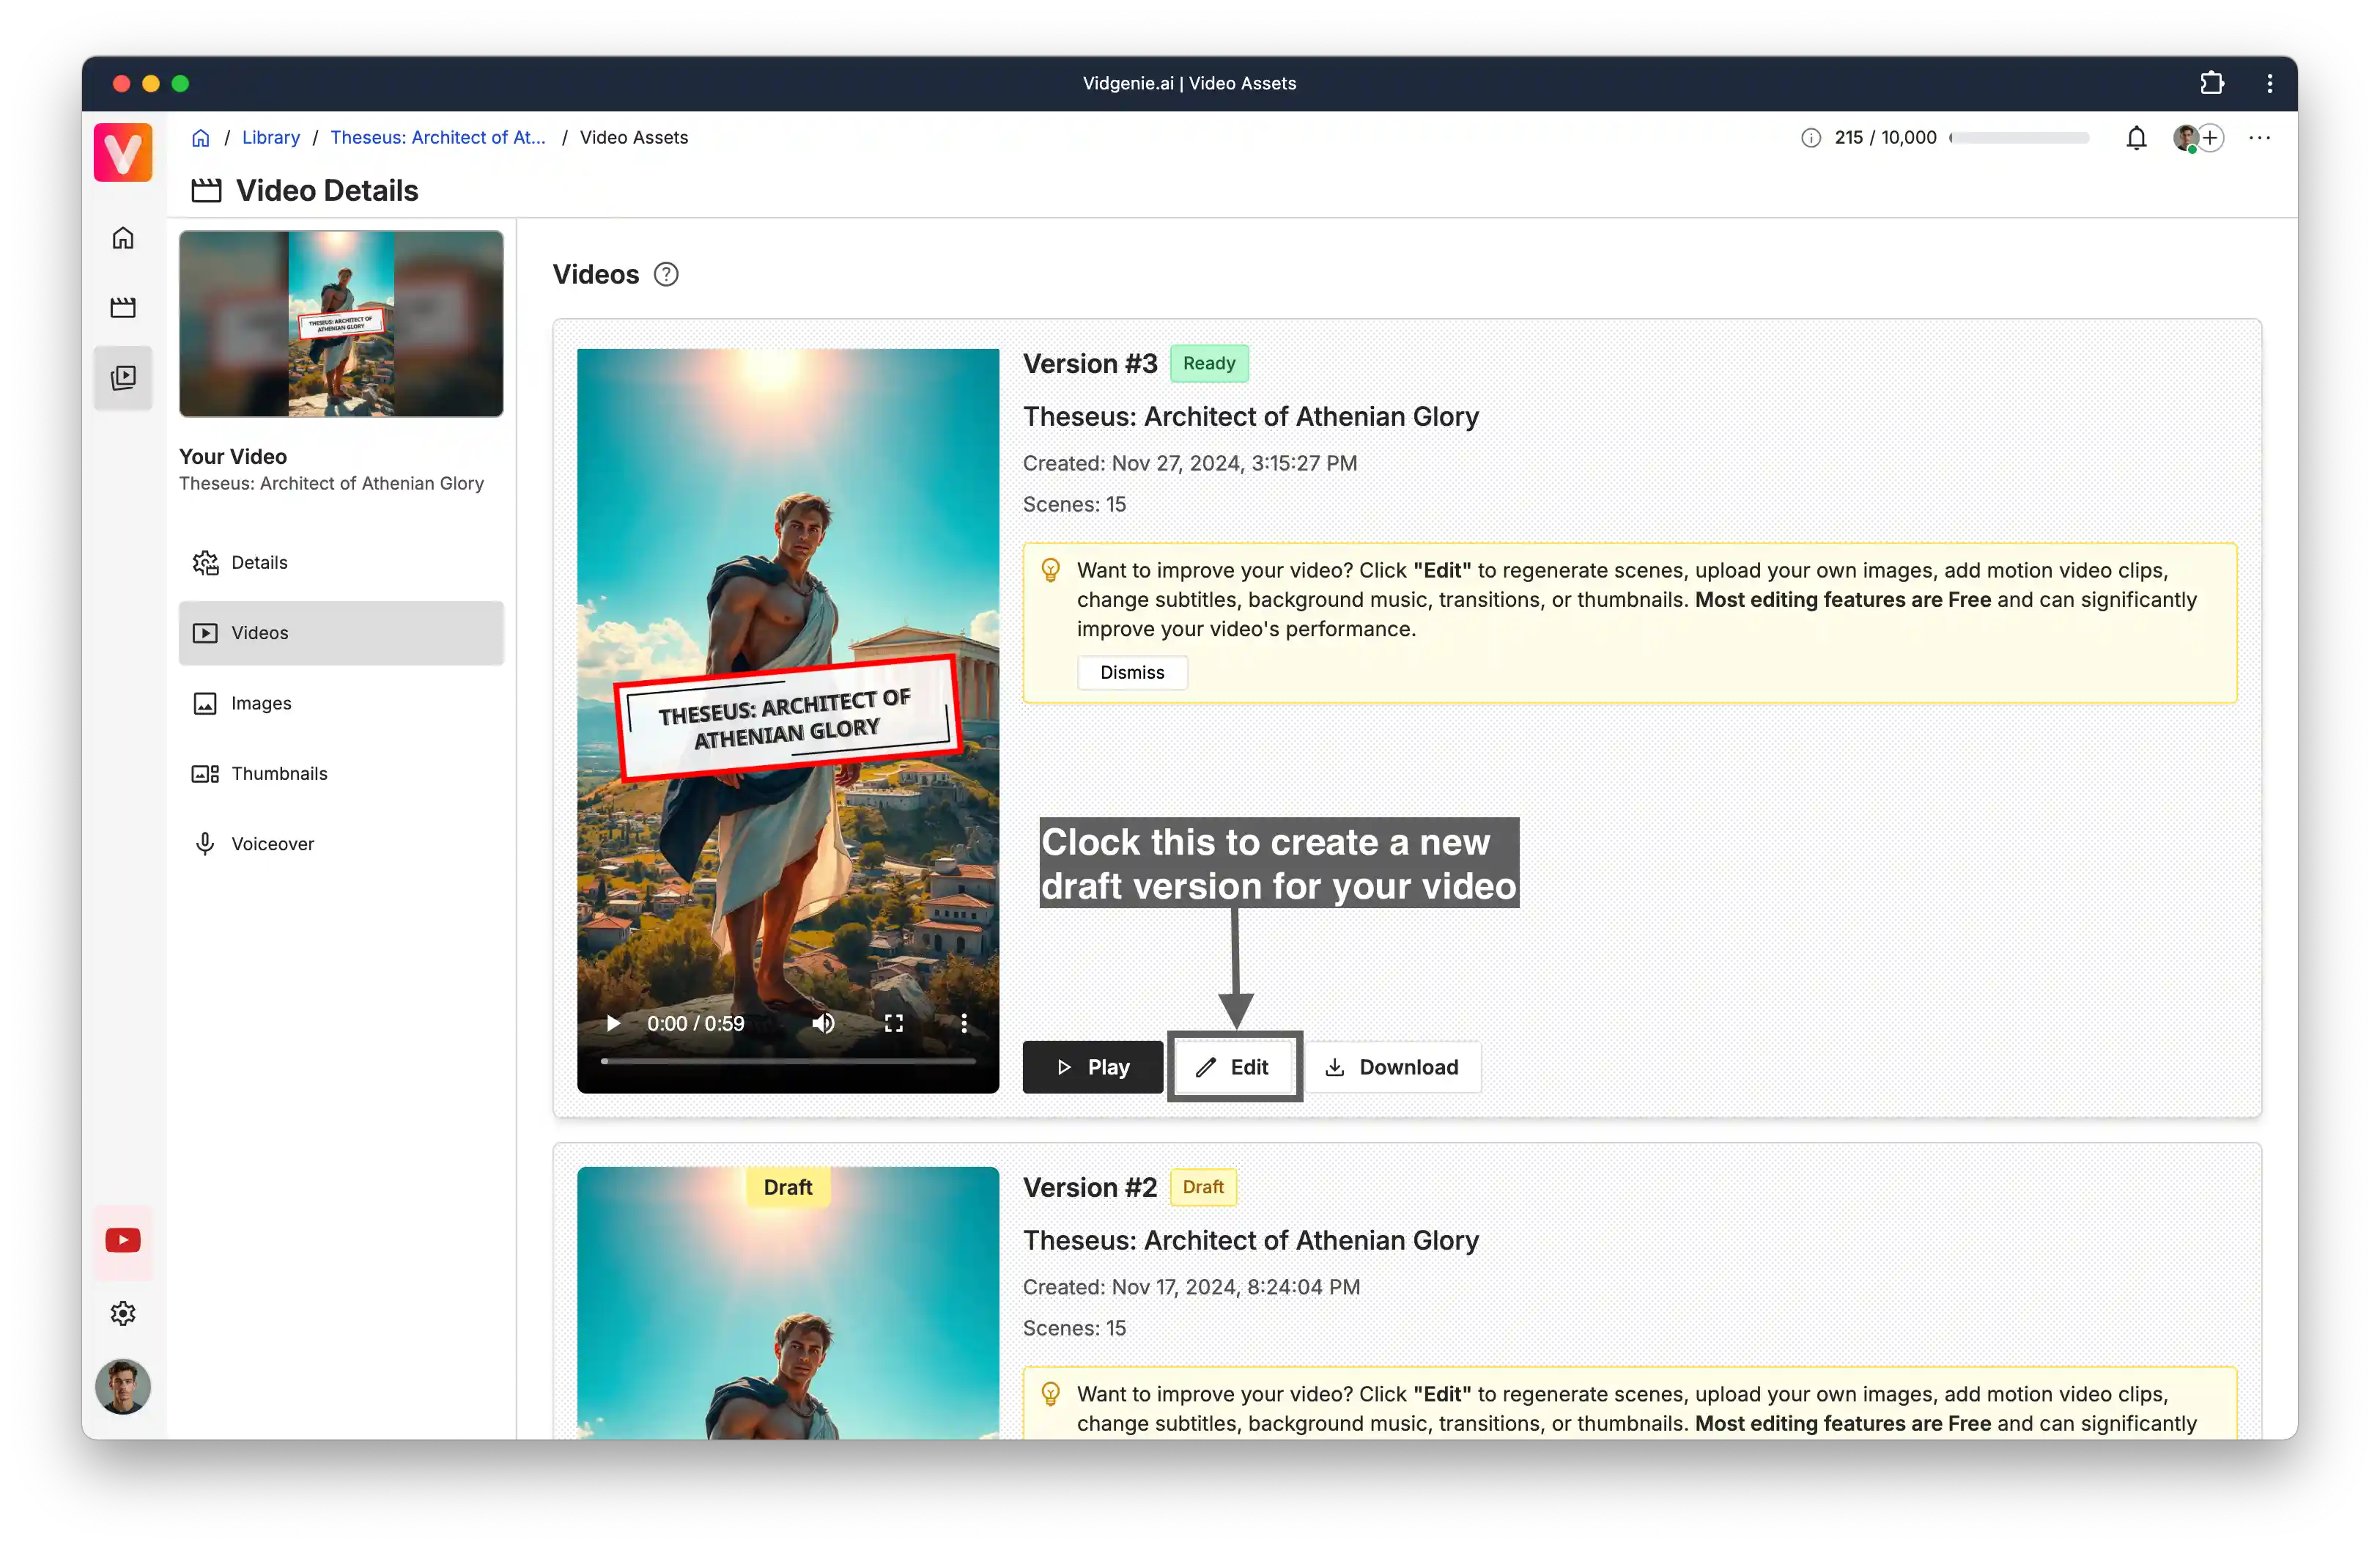The image size is (2380, 1548).
Task: Open the video assets library sidebar icon
Action: tap(123, 377)
